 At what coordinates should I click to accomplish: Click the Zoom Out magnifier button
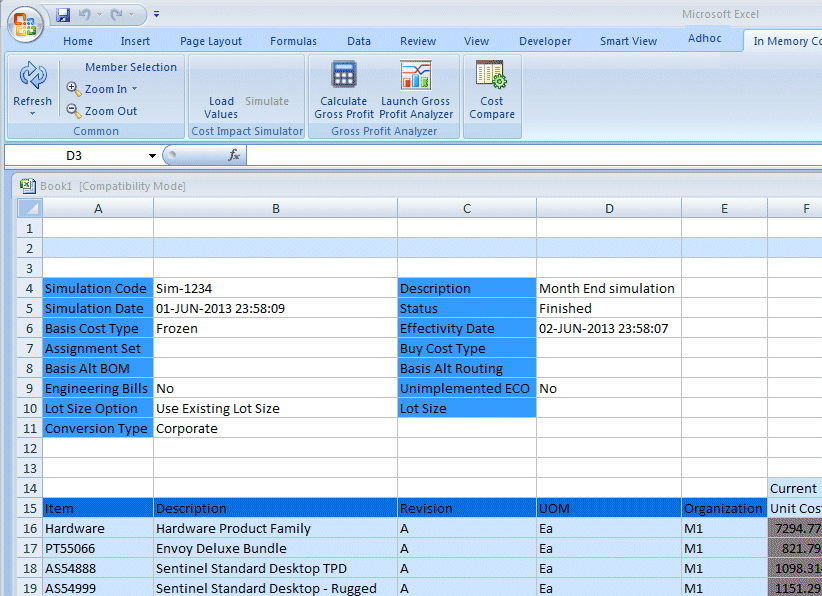(101, 111)
